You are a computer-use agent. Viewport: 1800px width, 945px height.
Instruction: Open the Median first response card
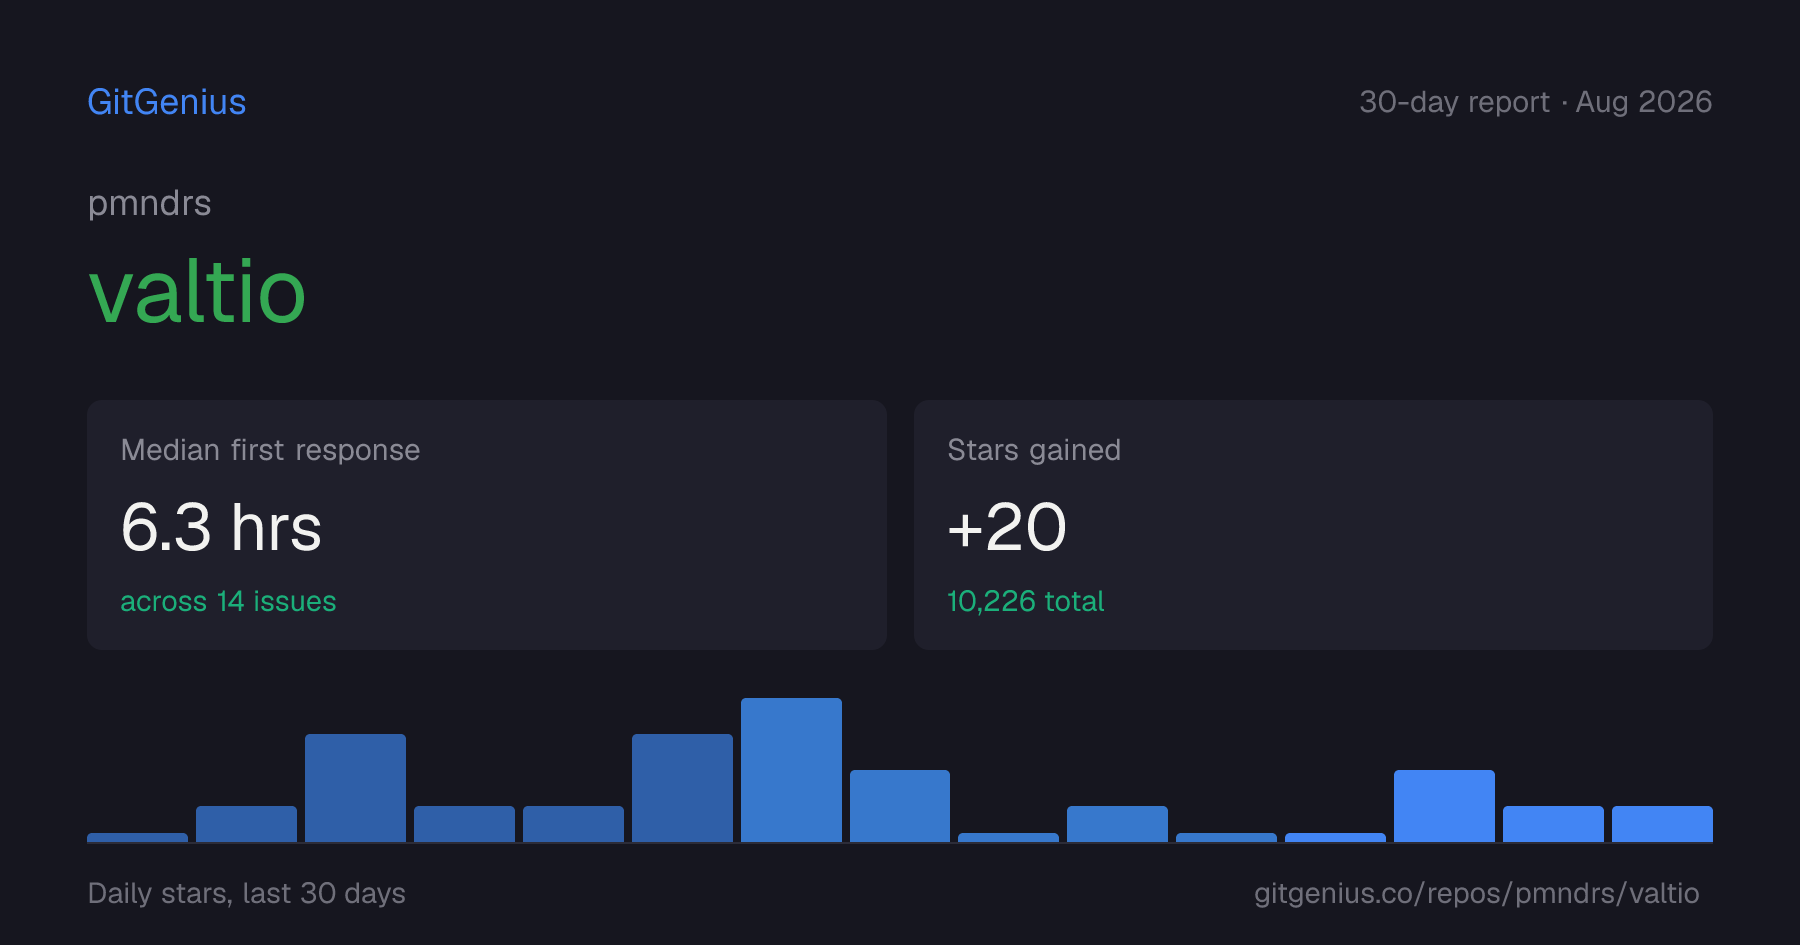click(487, 525)
